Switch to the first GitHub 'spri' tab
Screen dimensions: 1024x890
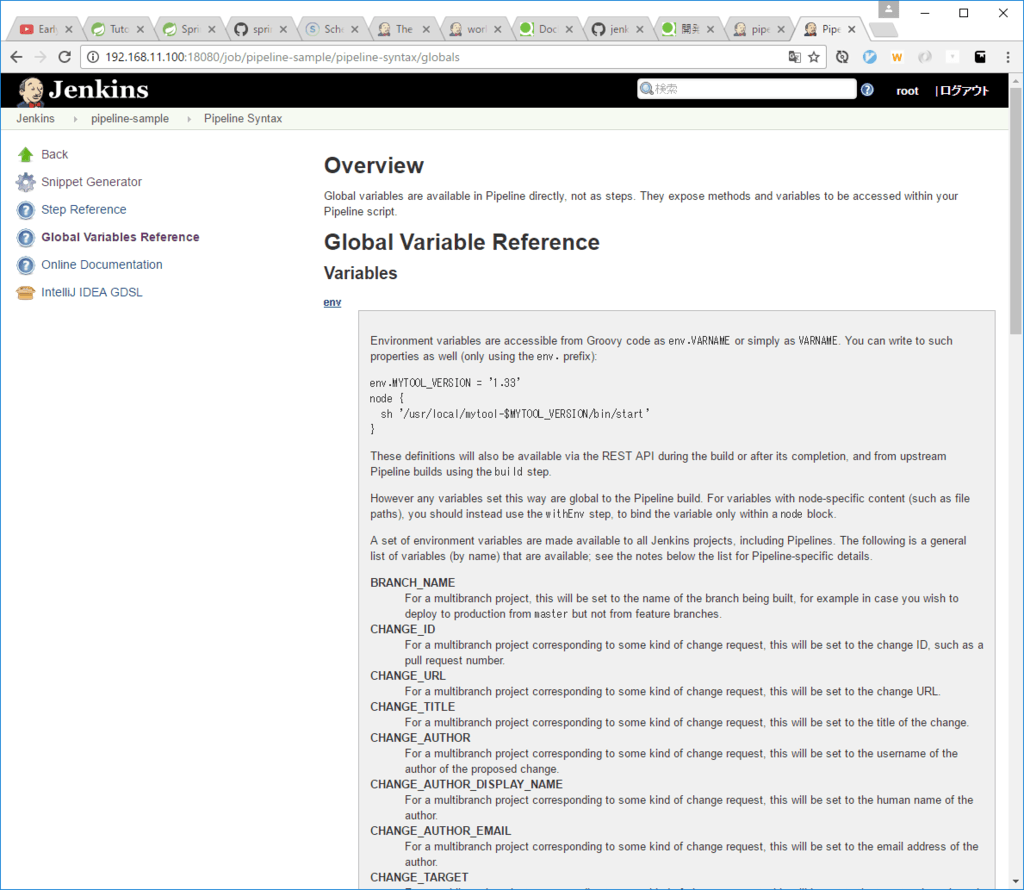click(x=255, y=29)
